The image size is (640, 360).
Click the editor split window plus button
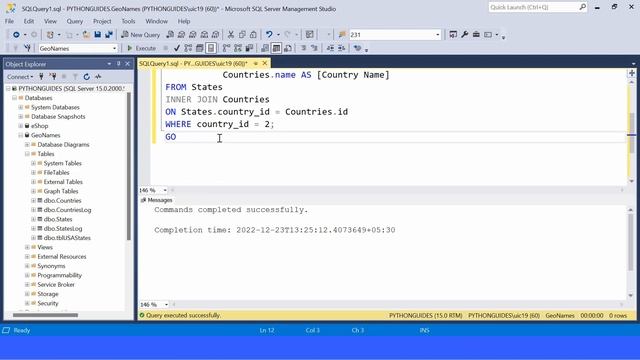tap(631, 73)
